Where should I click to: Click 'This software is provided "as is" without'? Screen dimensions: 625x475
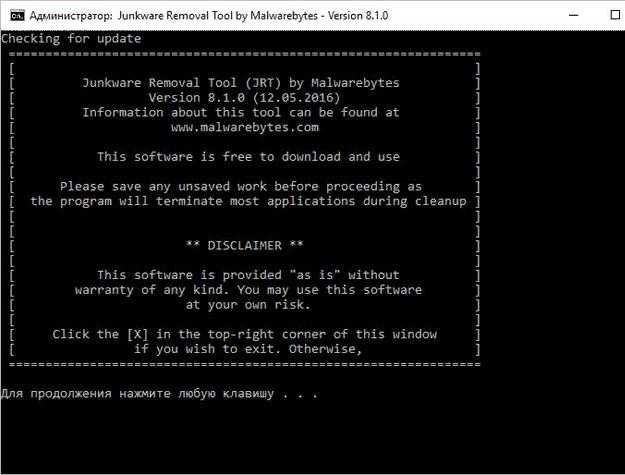pos(248,275)
